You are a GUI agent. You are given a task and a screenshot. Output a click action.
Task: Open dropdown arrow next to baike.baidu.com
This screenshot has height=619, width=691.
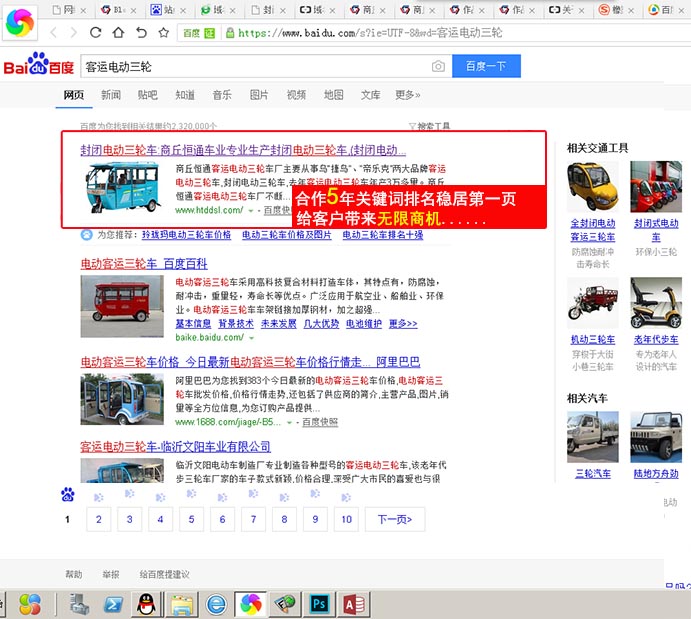pyautogui.click(x=252, y=338)
